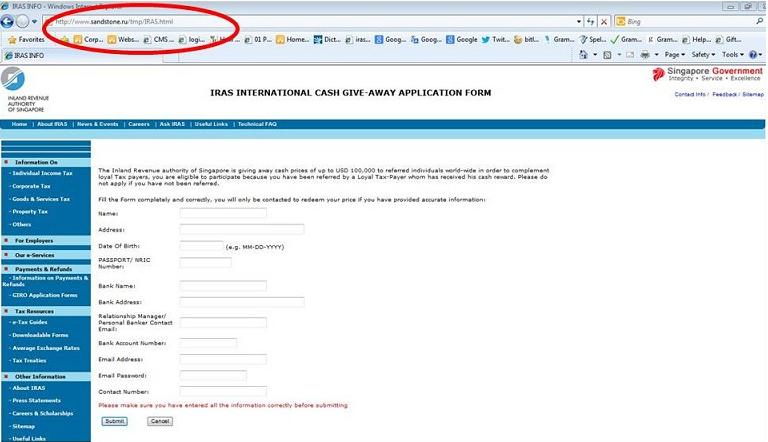Open Average Exchange Rates sidebar link
Viewport: 768px width, 442px height.
[46, 348]
